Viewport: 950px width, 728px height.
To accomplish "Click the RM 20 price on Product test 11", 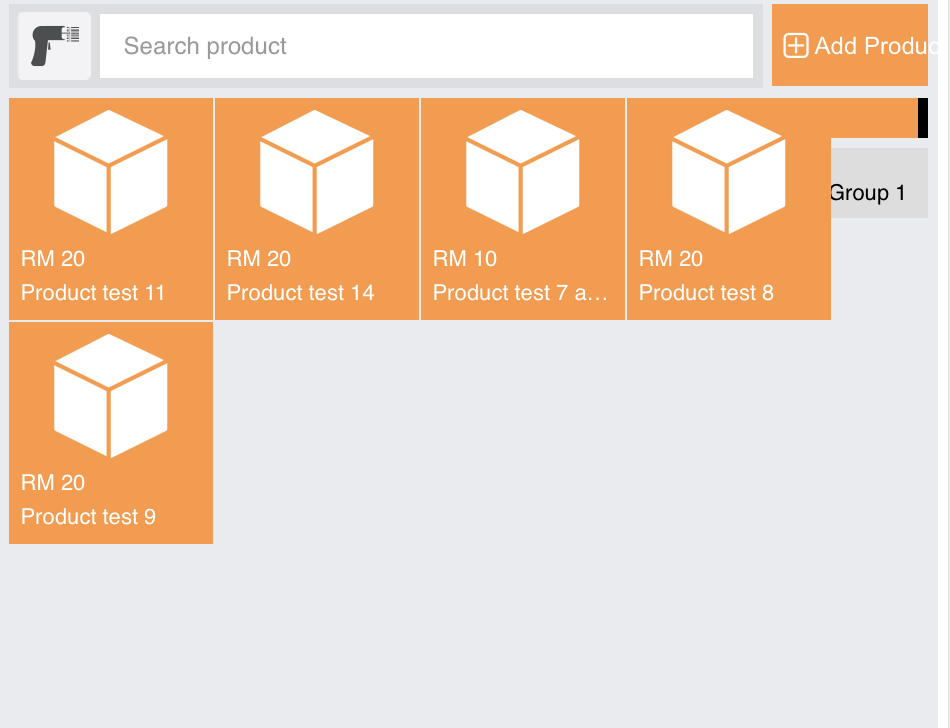I will tap(53, 259).
